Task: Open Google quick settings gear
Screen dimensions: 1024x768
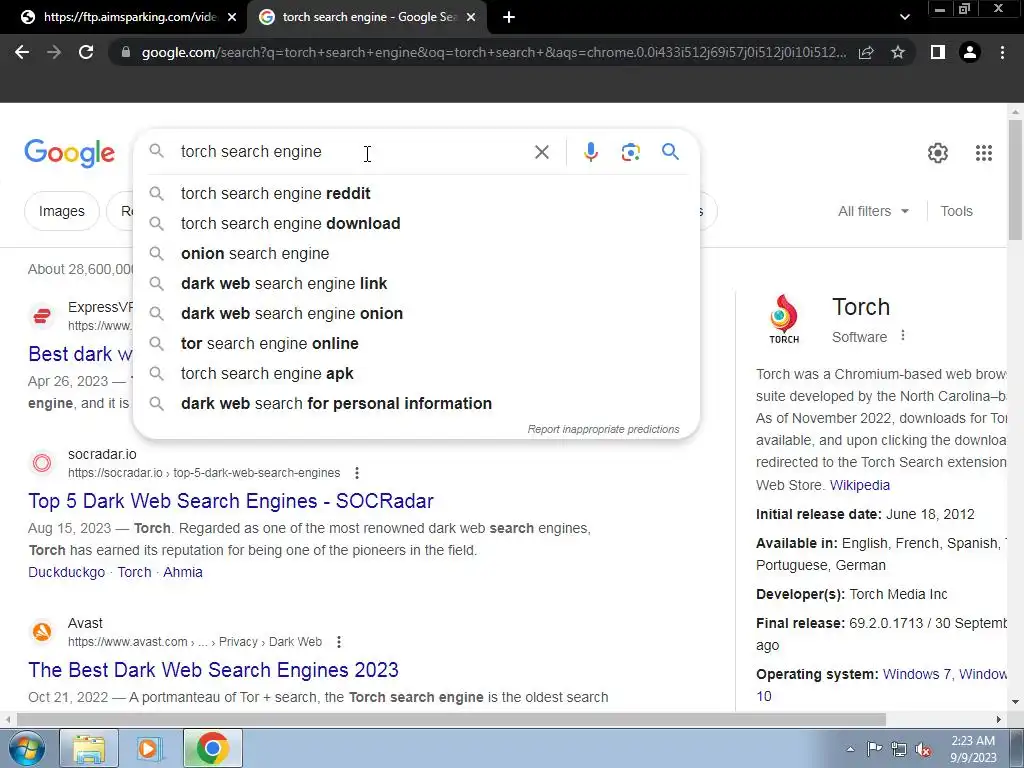Action: 938,153
